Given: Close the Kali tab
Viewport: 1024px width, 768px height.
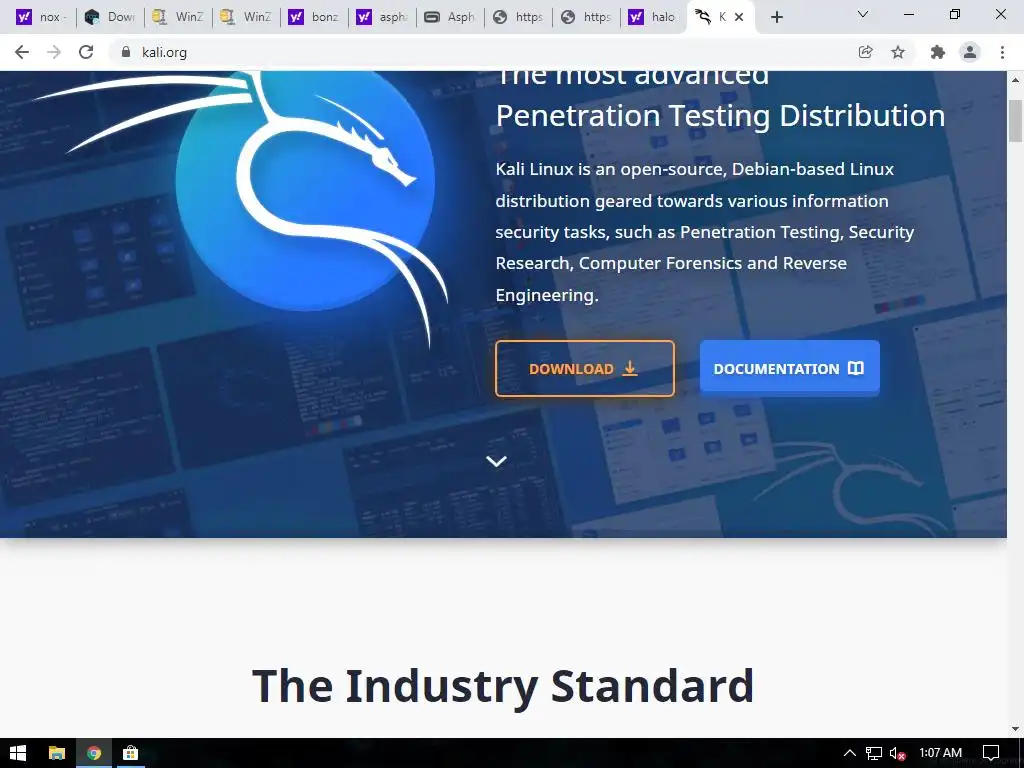Looking at the screenshot, I should (739, 17).
